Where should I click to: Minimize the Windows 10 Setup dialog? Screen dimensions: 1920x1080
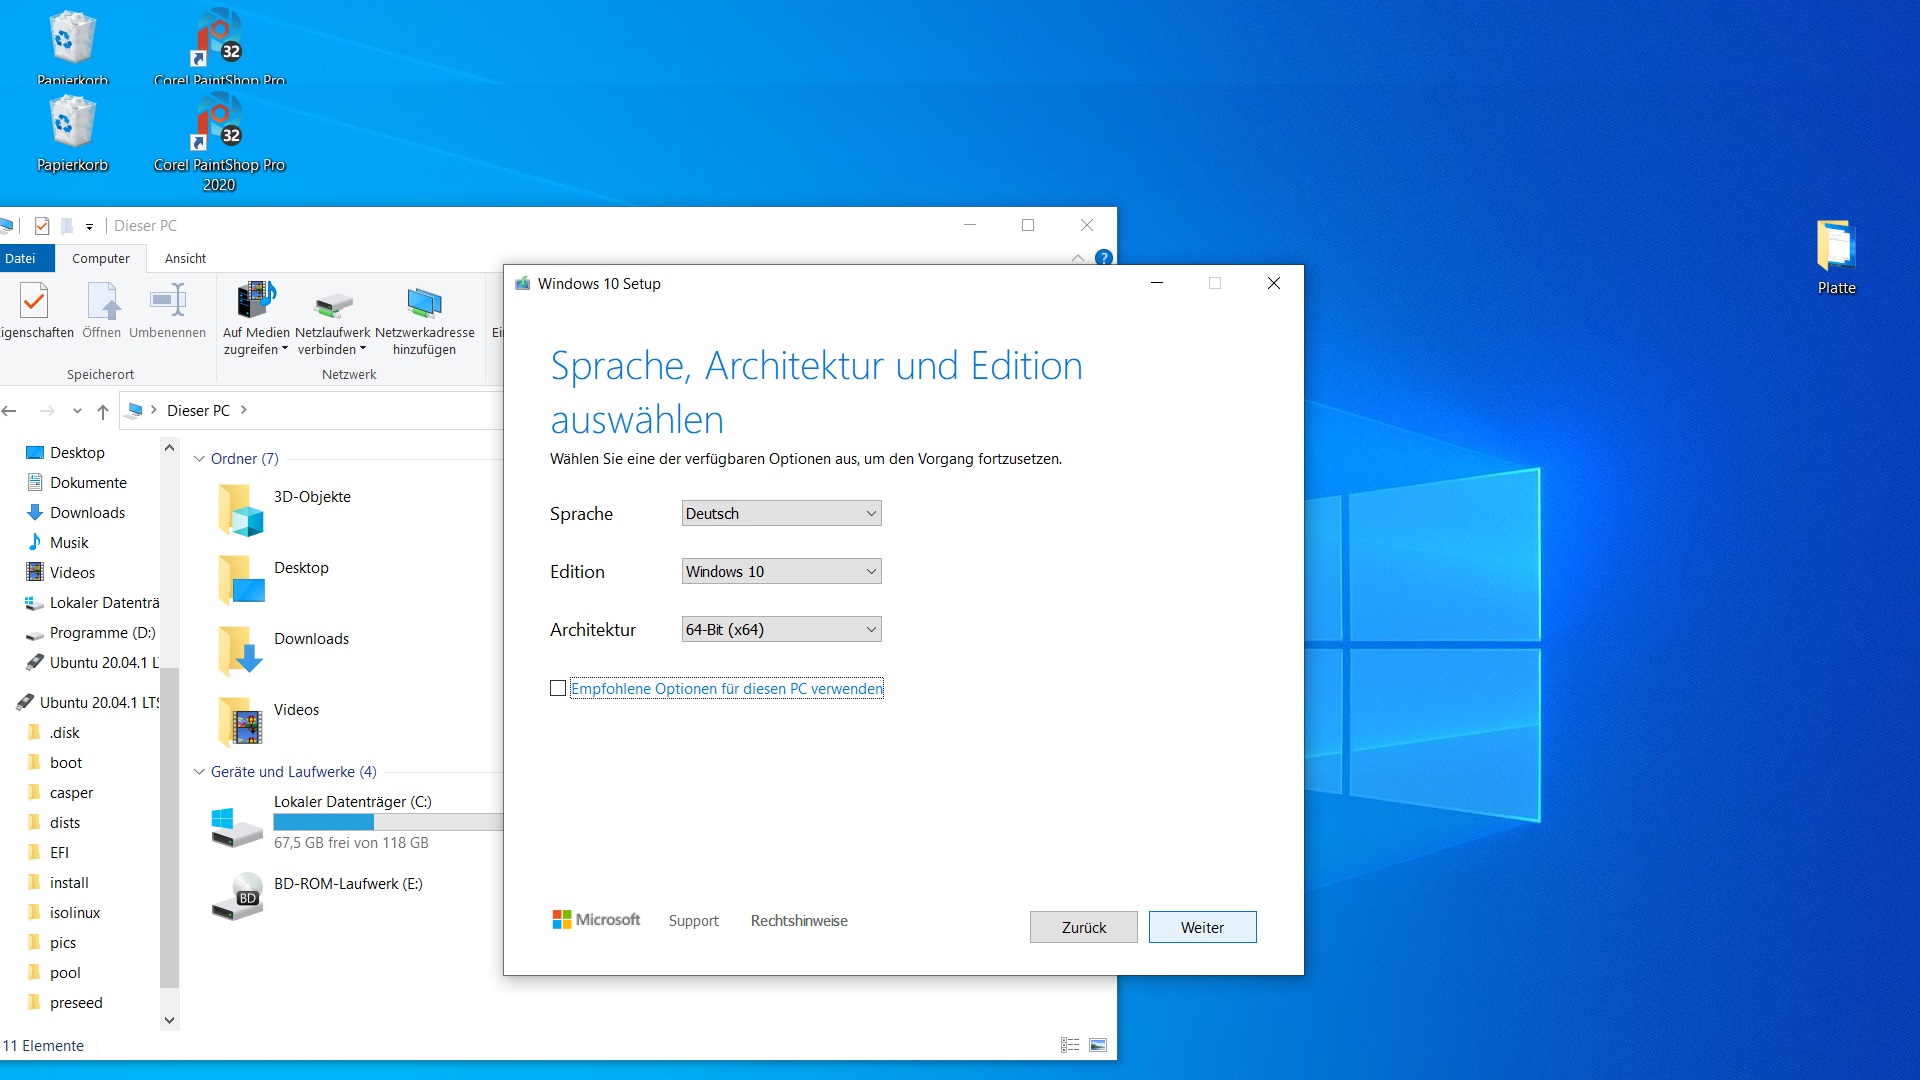pos(1157,283)
